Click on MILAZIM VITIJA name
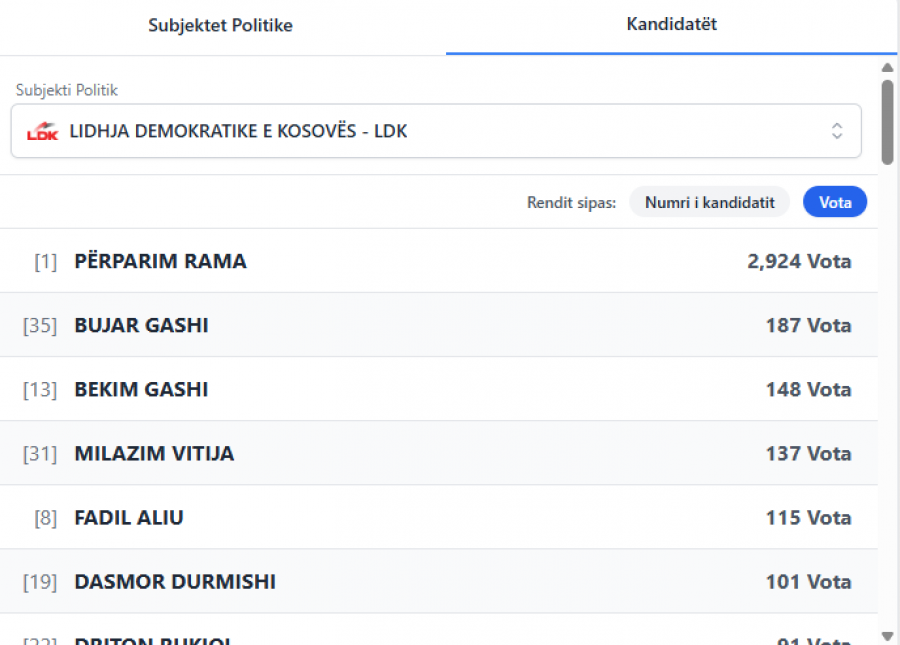 click(x=154, y=453)
